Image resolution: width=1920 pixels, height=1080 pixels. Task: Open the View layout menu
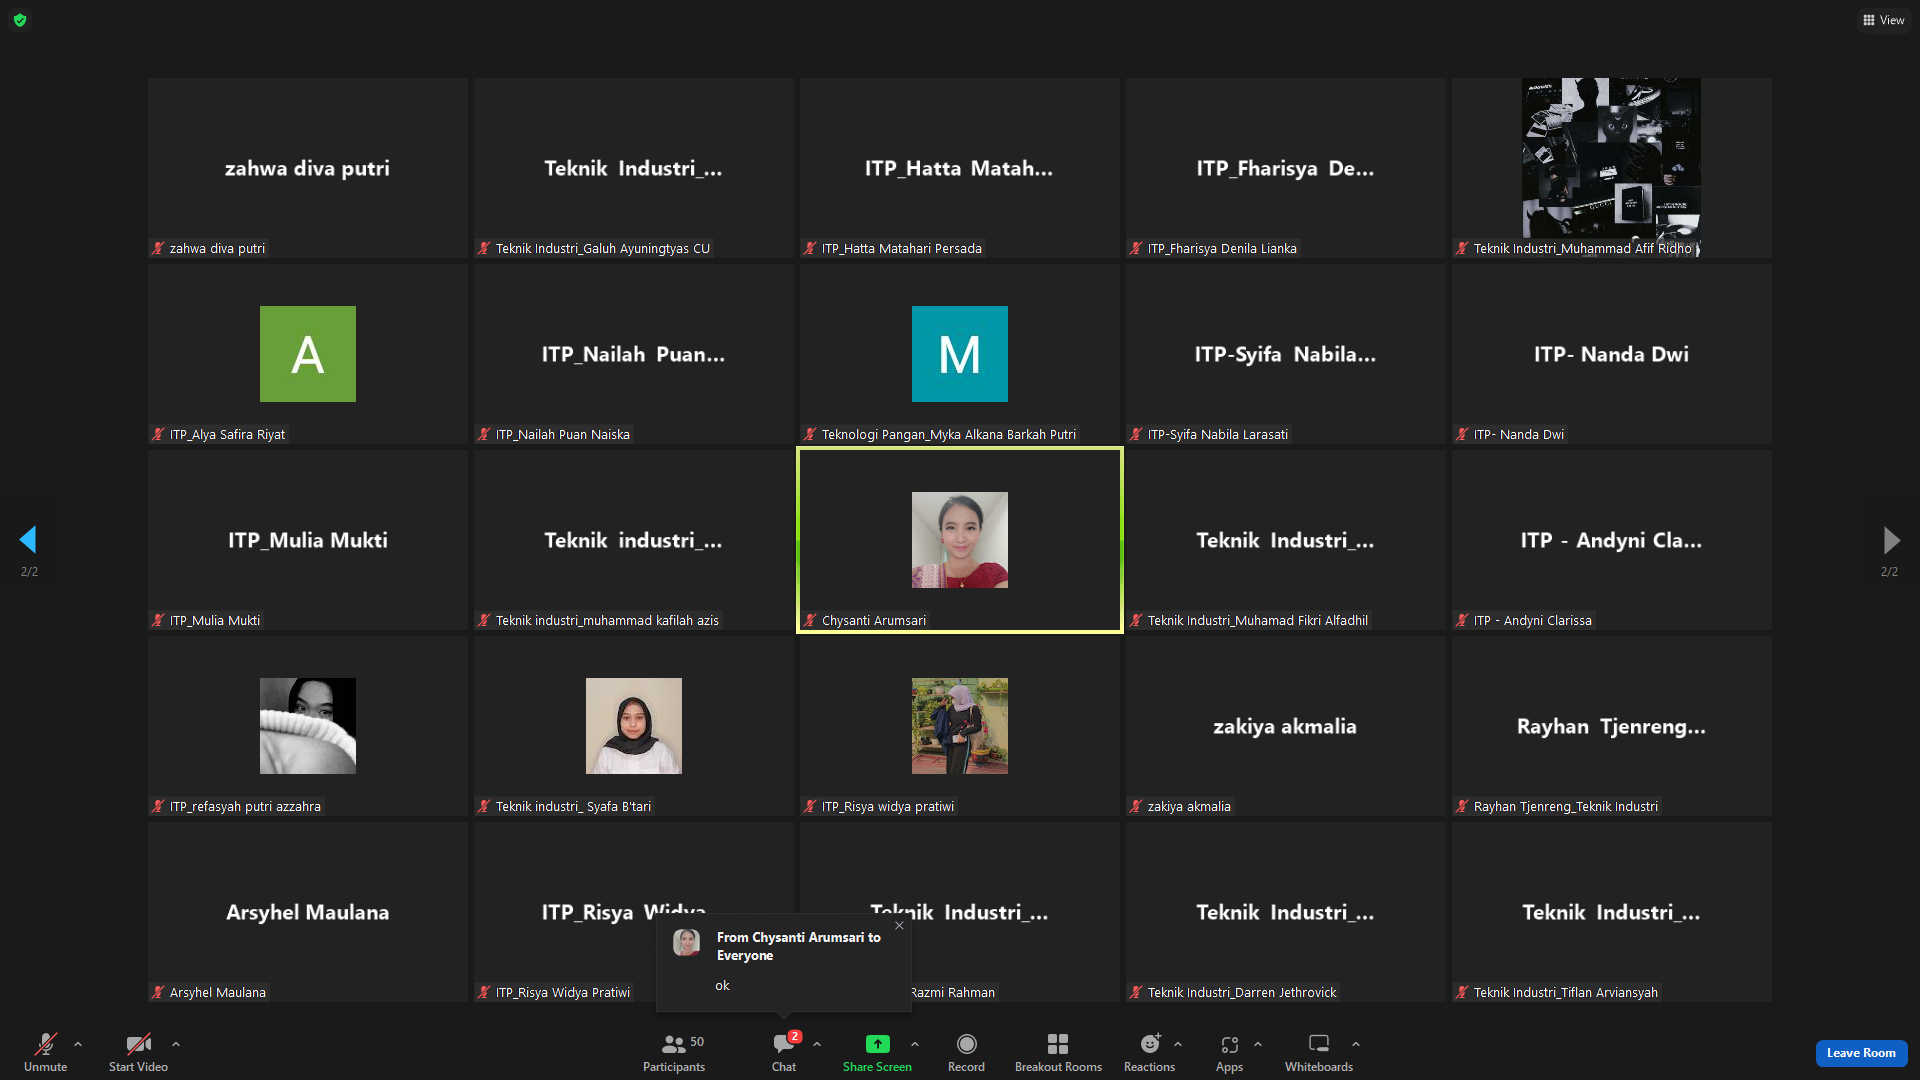(x=1884, y=20)
